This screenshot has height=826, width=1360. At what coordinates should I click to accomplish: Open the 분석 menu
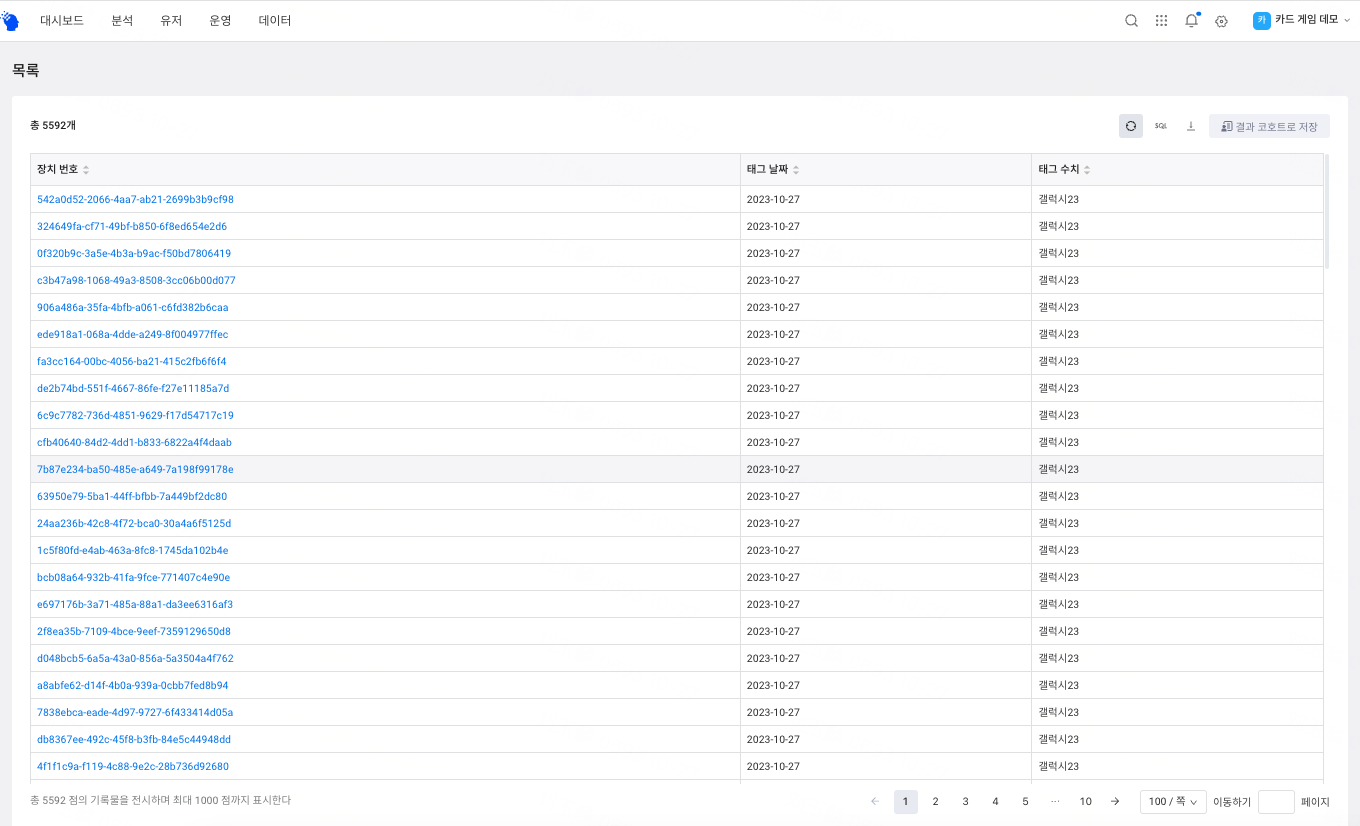[x=122, y=20]
